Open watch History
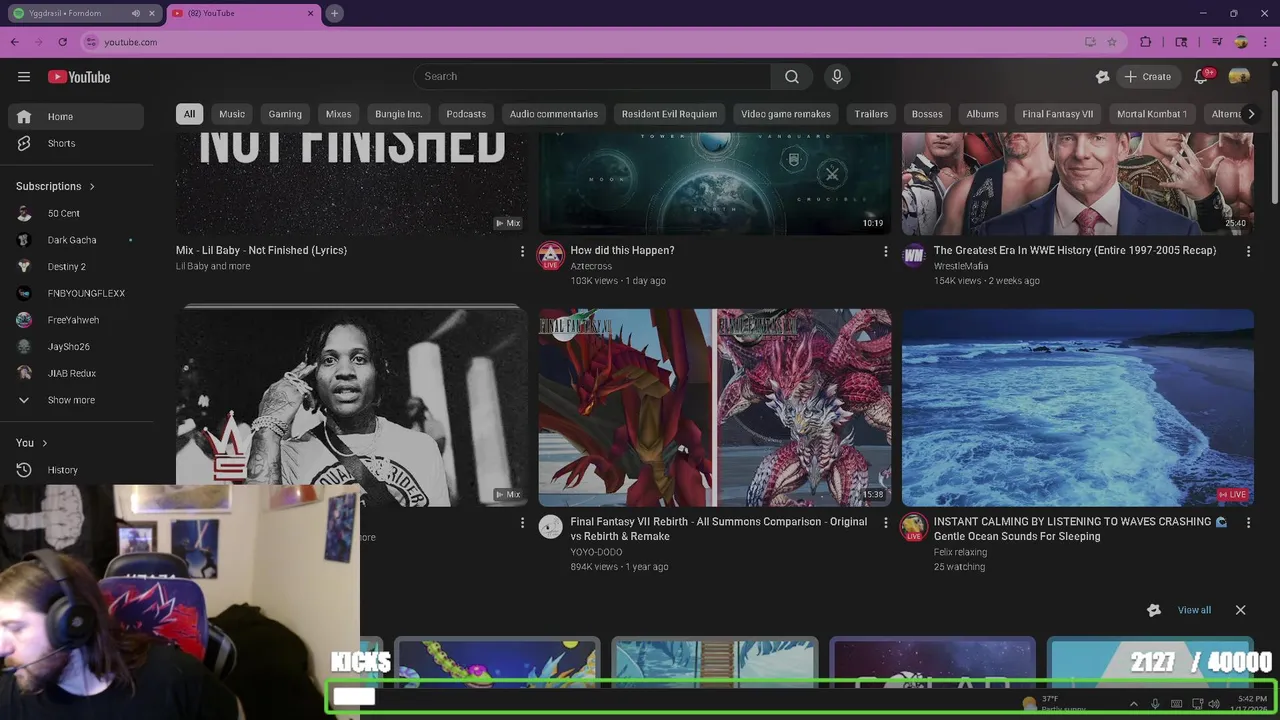Image resolution: width=1280 pixels, height=720 pixels. pyautogui.click(x=76, y=469)
